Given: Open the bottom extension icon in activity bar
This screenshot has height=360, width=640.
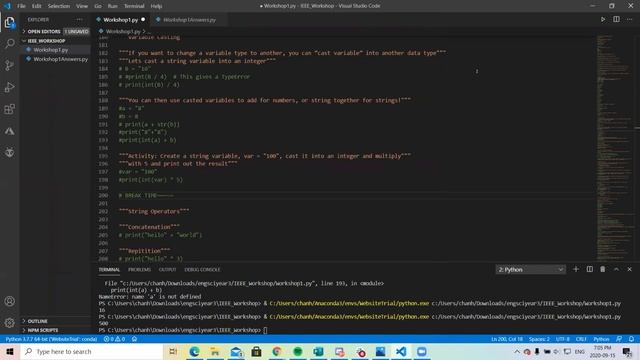Looking at the screenshot, I should click(x=9, y=153).
